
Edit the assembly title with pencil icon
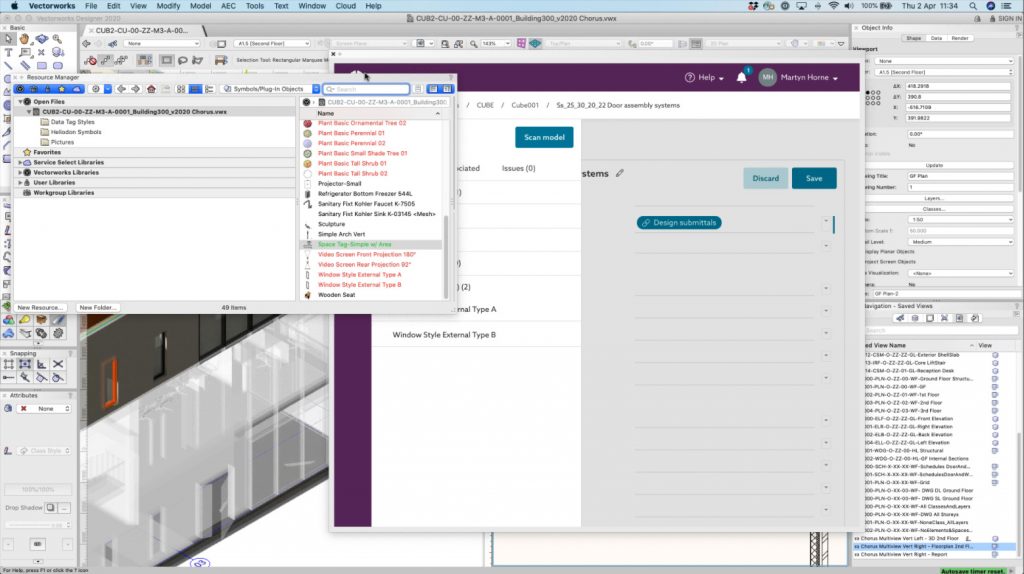pos(620,173)
